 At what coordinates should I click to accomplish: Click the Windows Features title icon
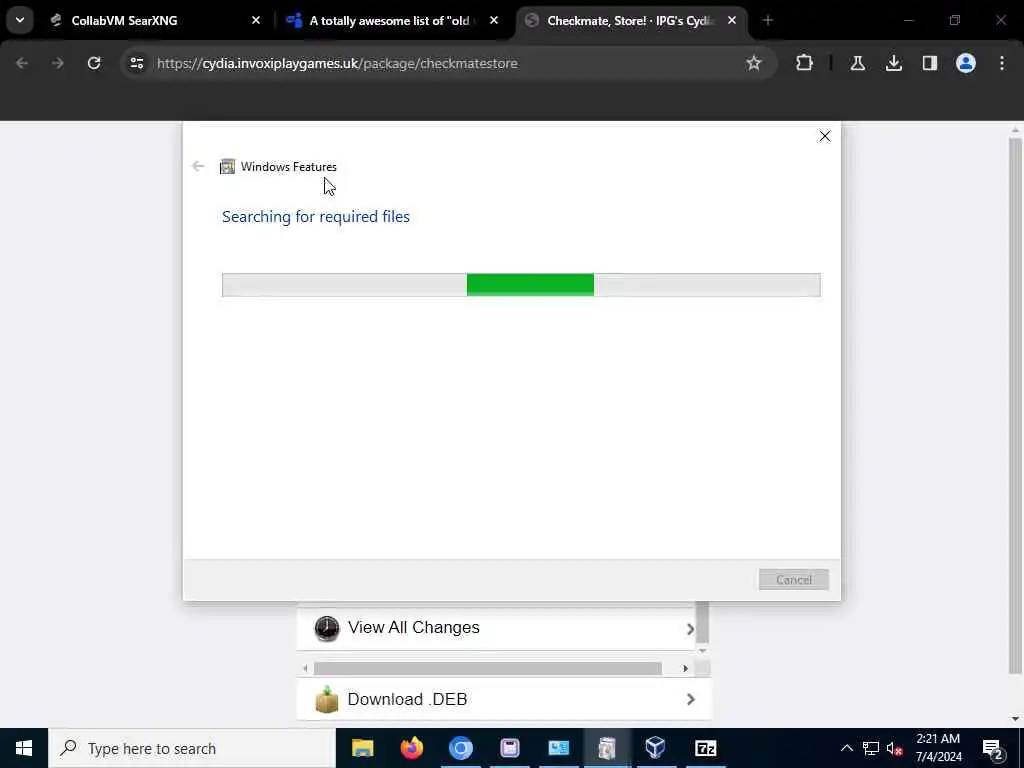click(227, 167)
